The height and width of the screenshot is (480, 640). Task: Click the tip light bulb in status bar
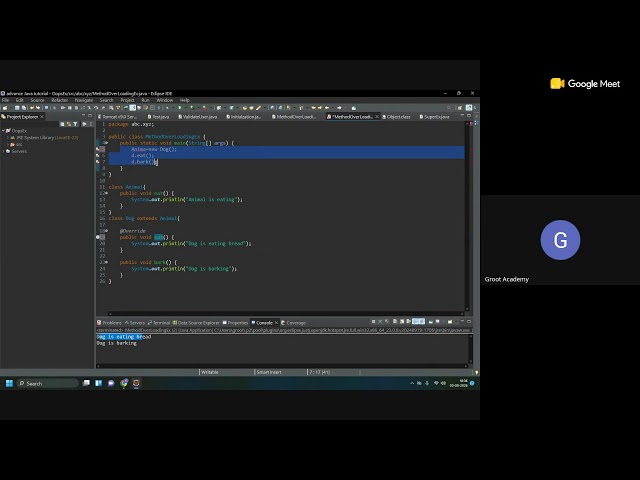[476, 372]
